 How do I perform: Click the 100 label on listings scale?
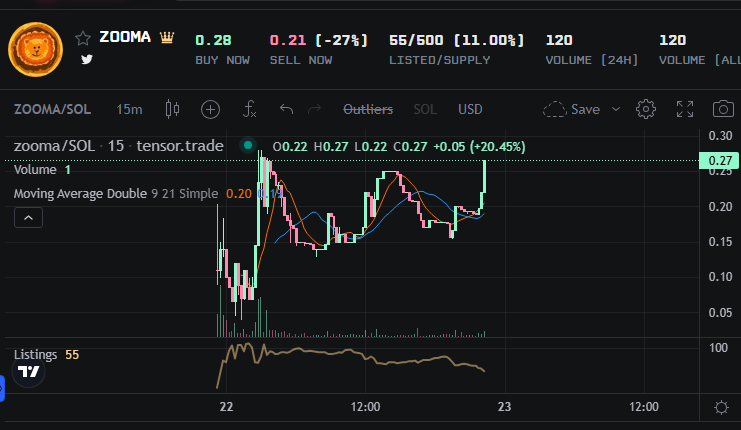click(718, 348)
